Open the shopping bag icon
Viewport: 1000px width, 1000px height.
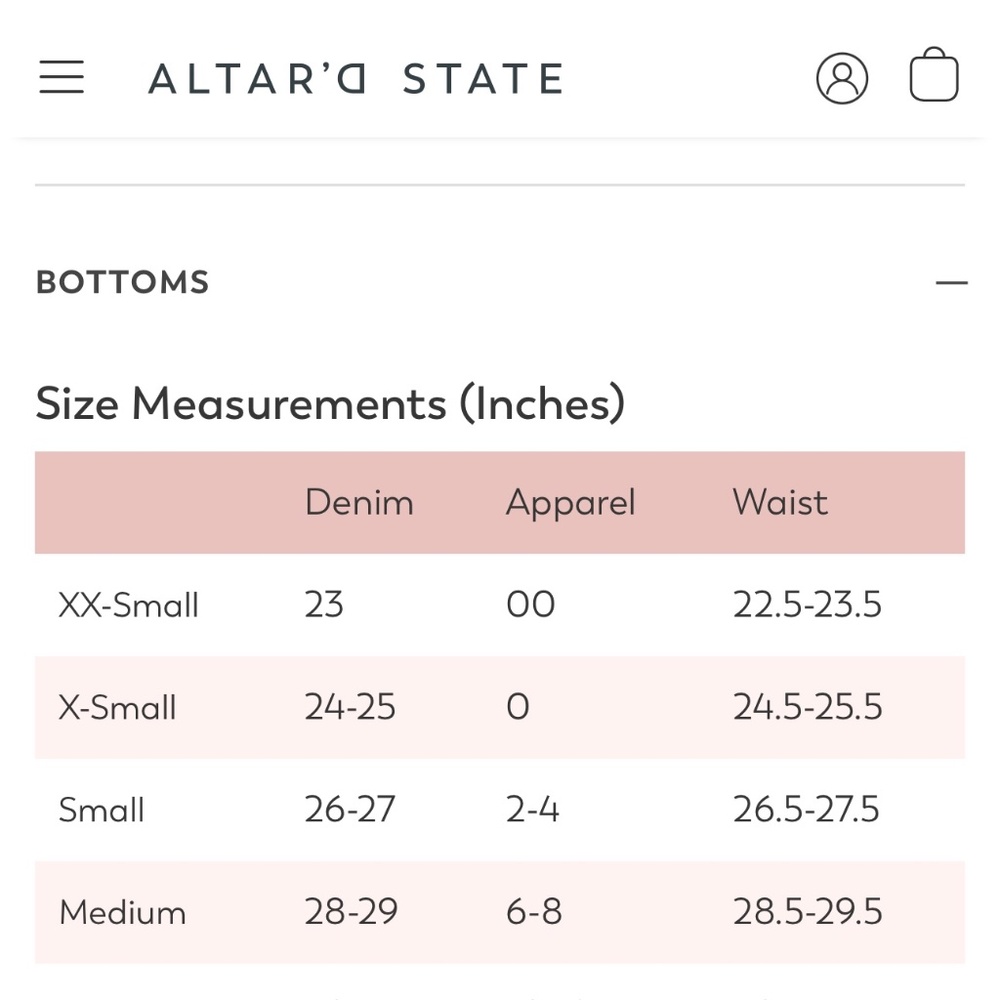(x=934, y=75)
